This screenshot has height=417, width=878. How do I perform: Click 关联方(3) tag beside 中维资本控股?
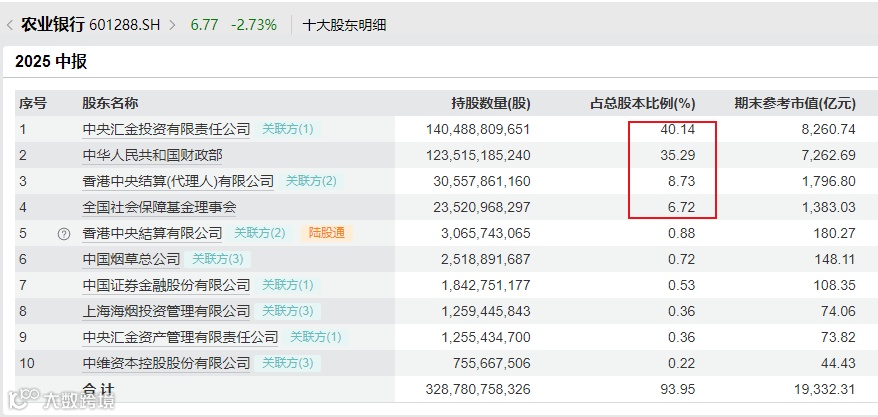288,363
